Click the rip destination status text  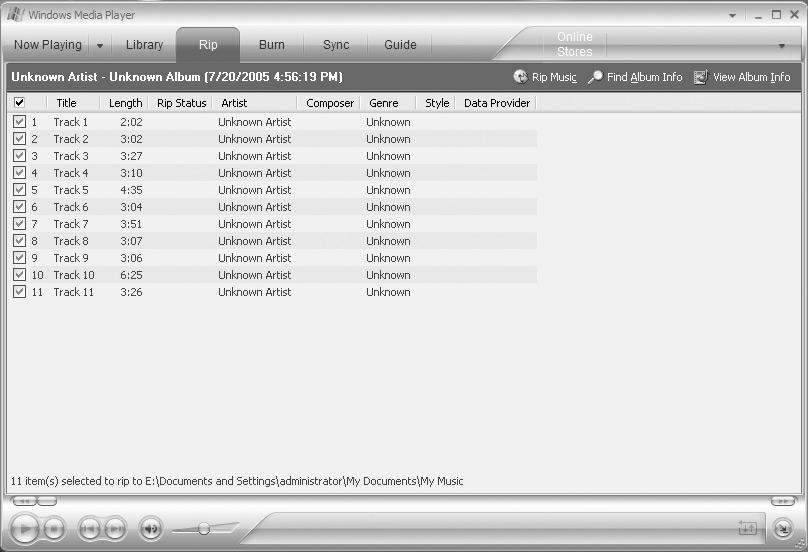(237, 481)
